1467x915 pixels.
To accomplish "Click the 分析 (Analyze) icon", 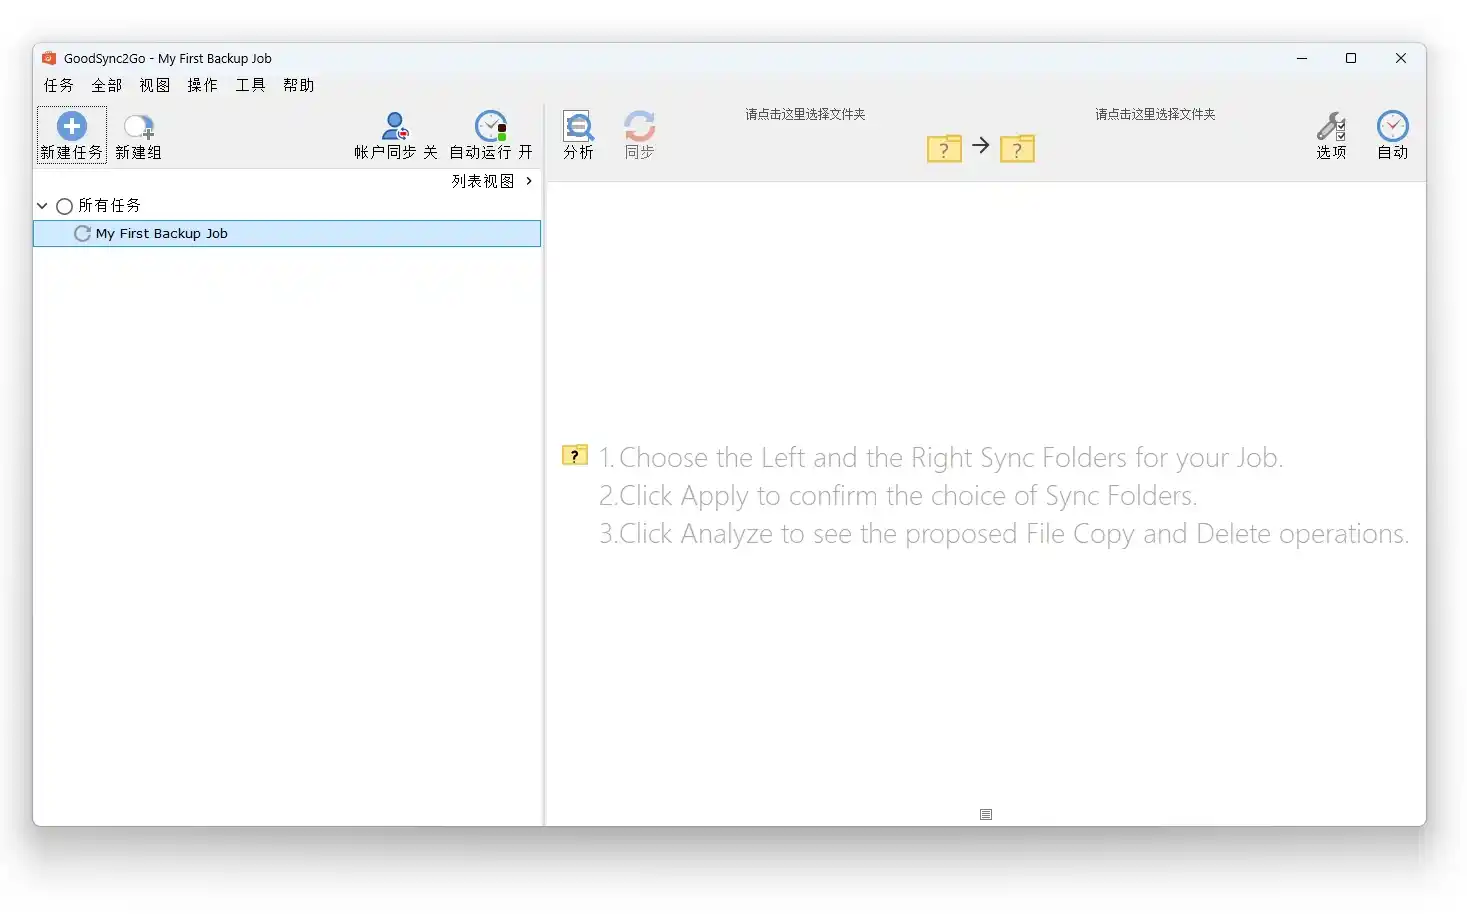I will pos(578,126).
